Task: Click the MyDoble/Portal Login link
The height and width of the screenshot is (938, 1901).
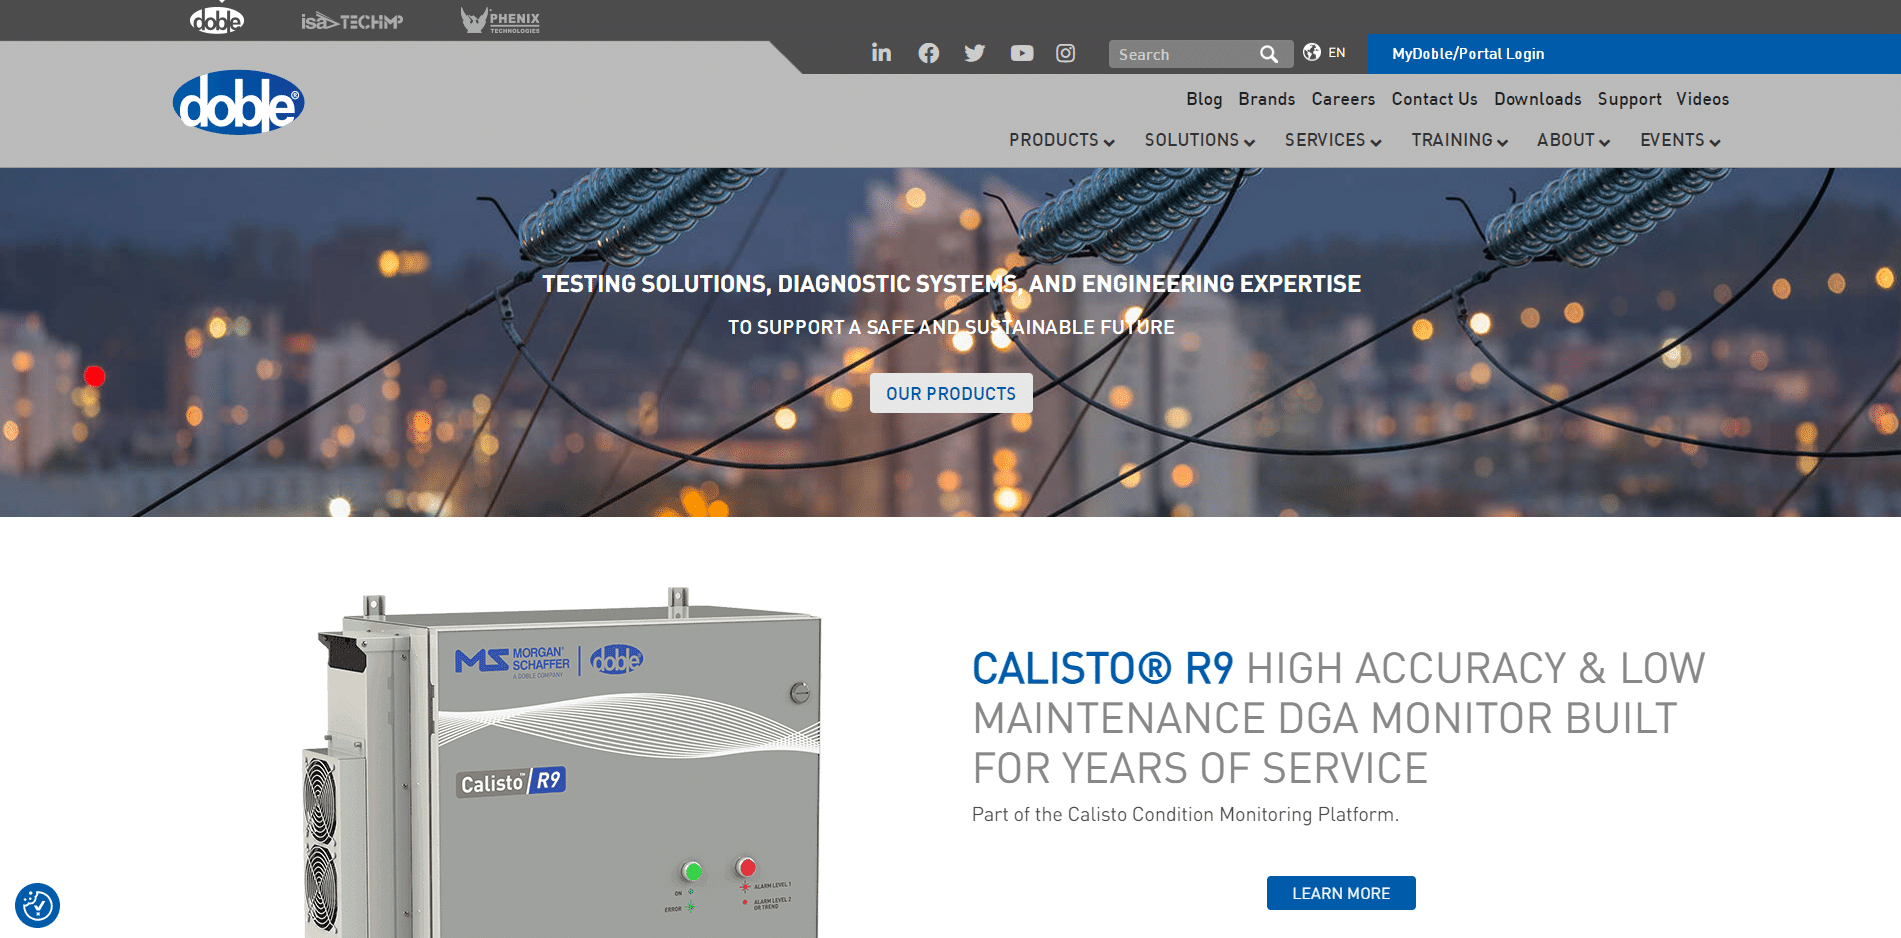Action: [x=1468, y=54]
